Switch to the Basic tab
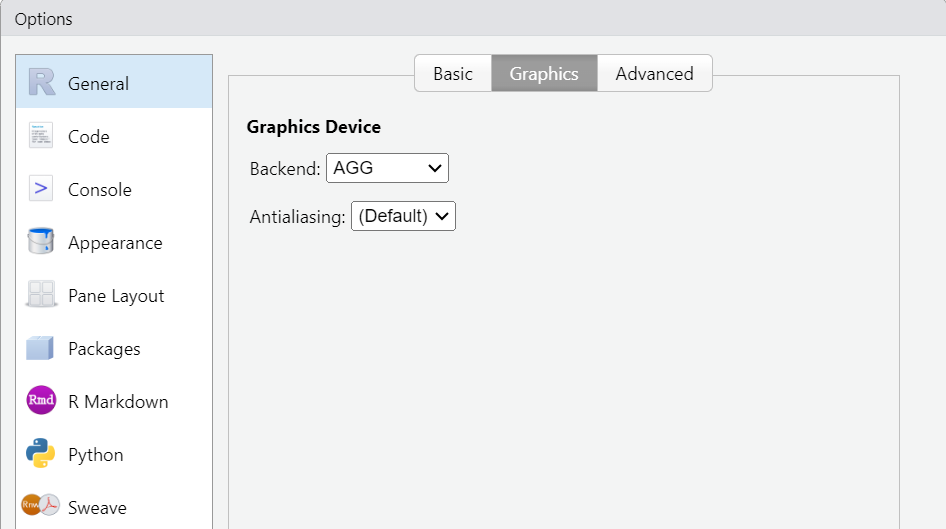 point(453,74)
